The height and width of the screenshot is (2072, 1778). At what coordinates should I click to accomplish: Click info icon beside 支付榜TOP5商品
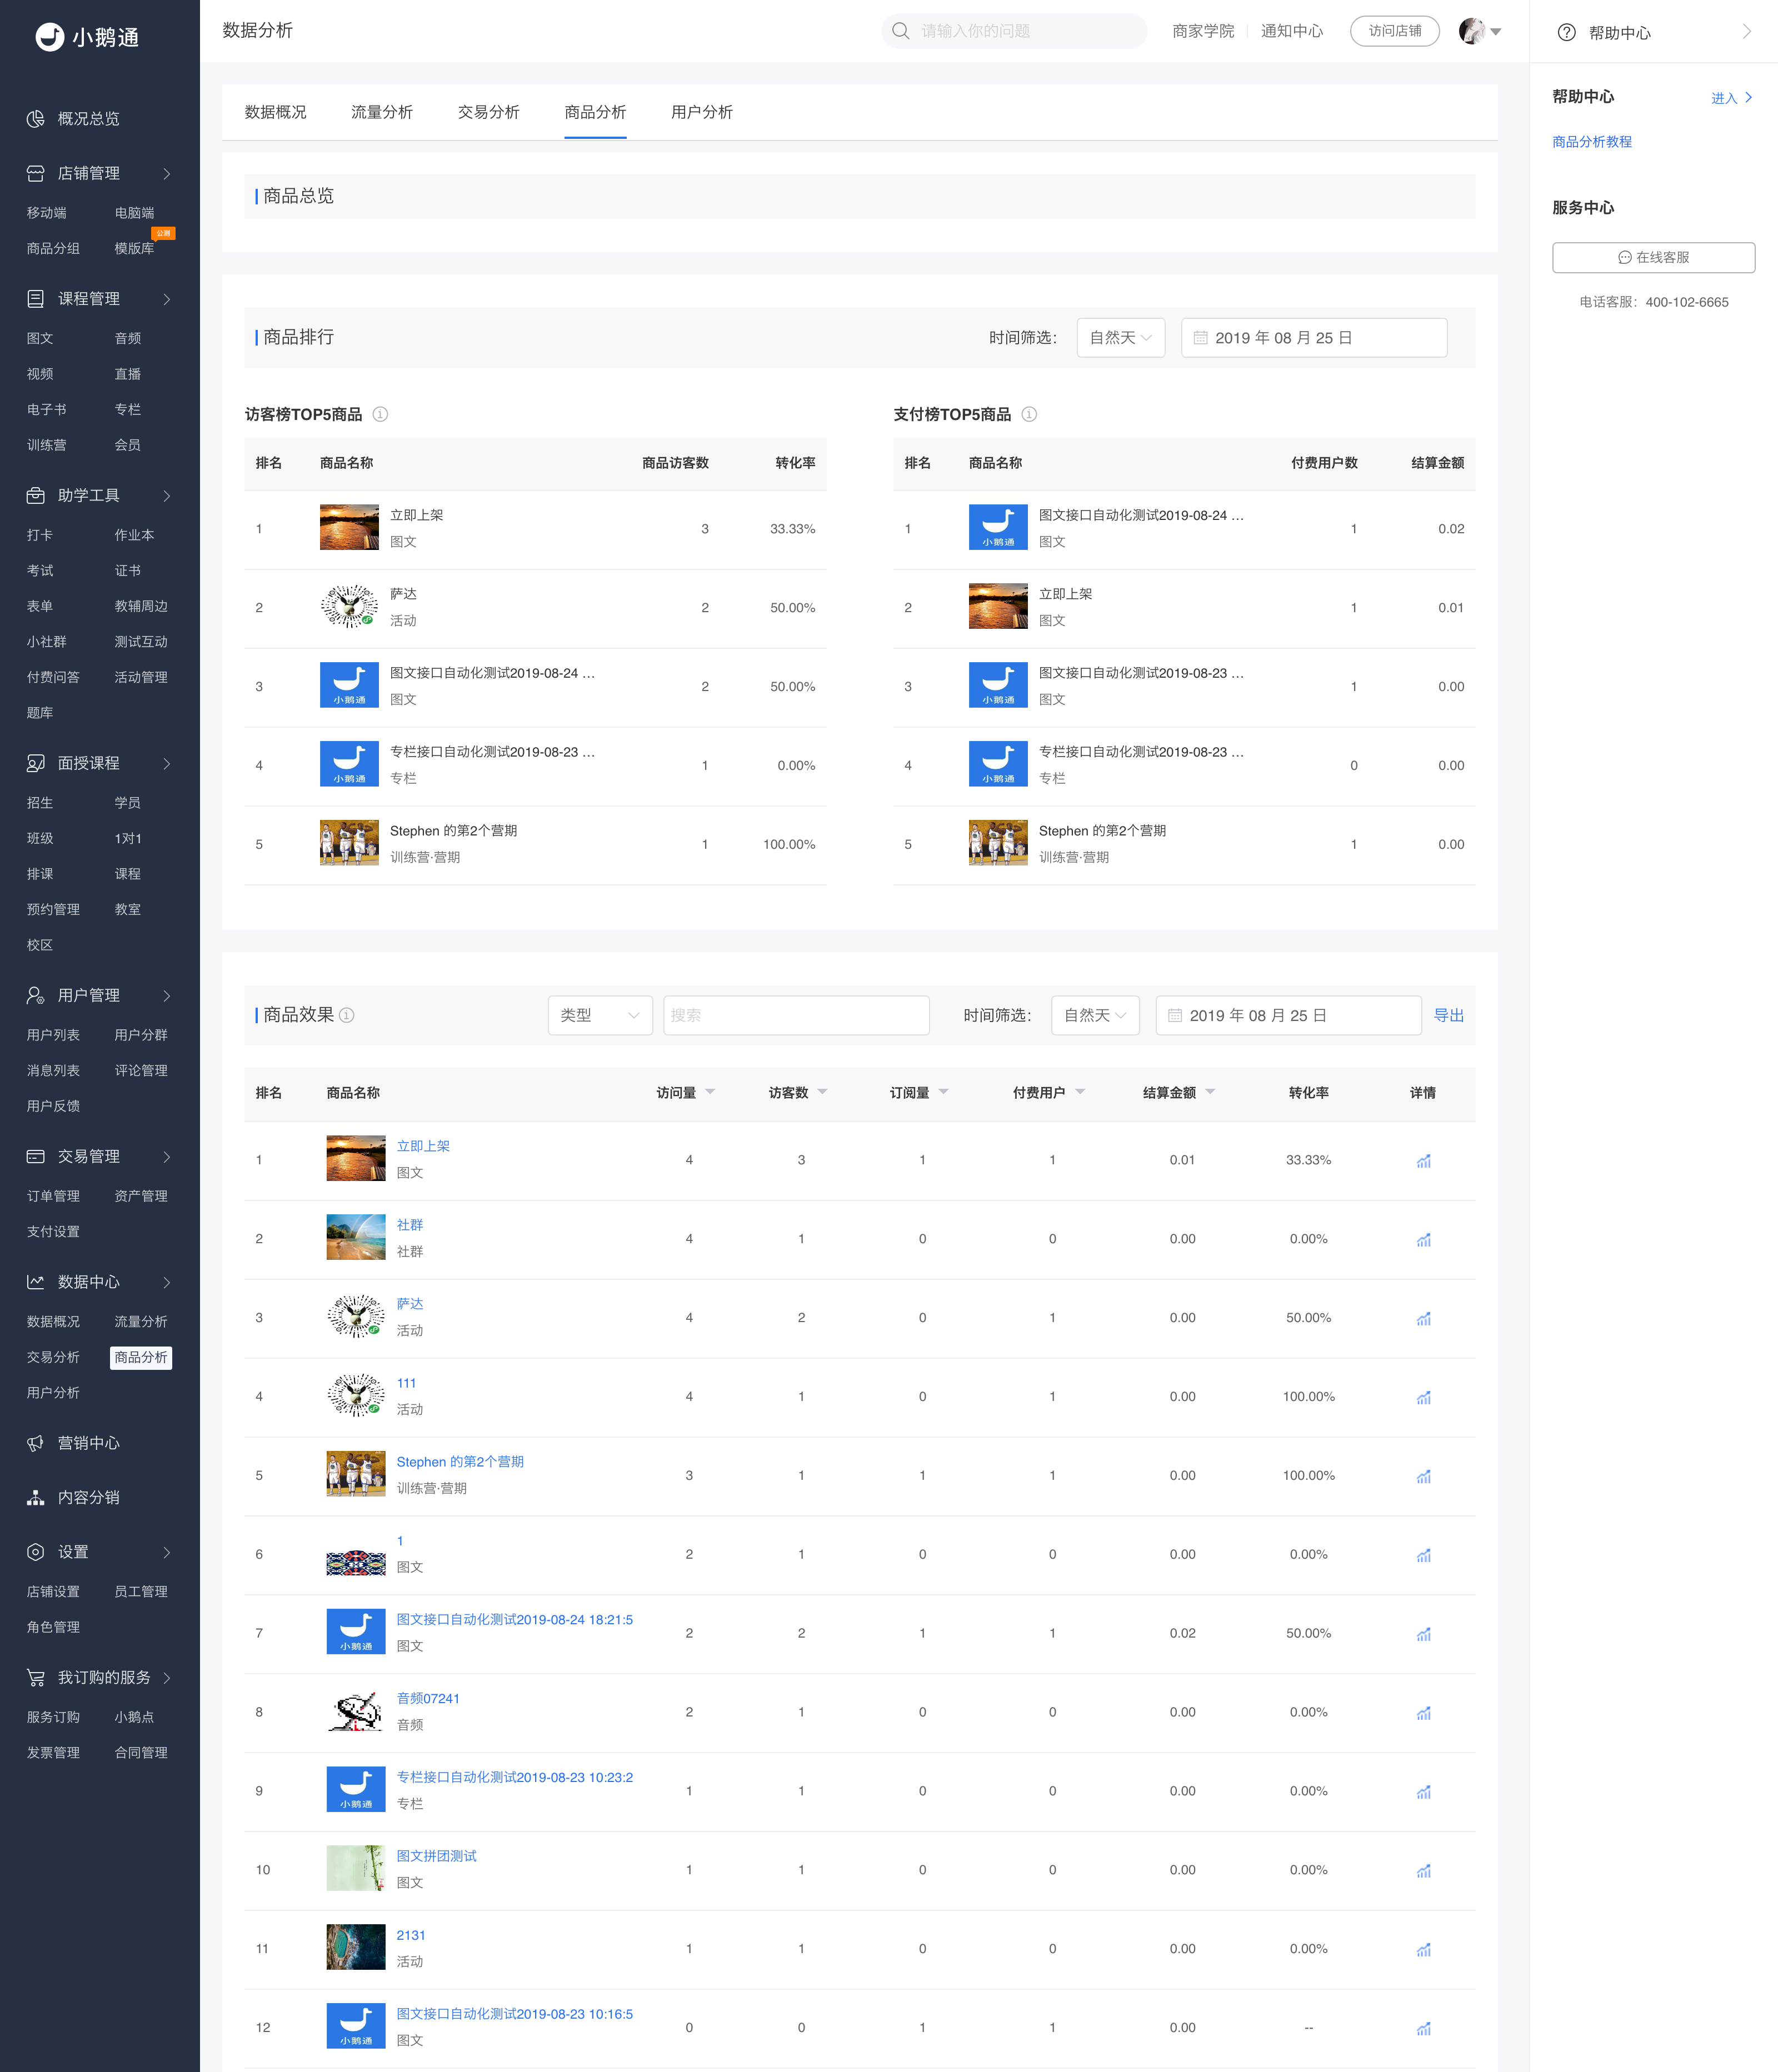(1029, 414)
